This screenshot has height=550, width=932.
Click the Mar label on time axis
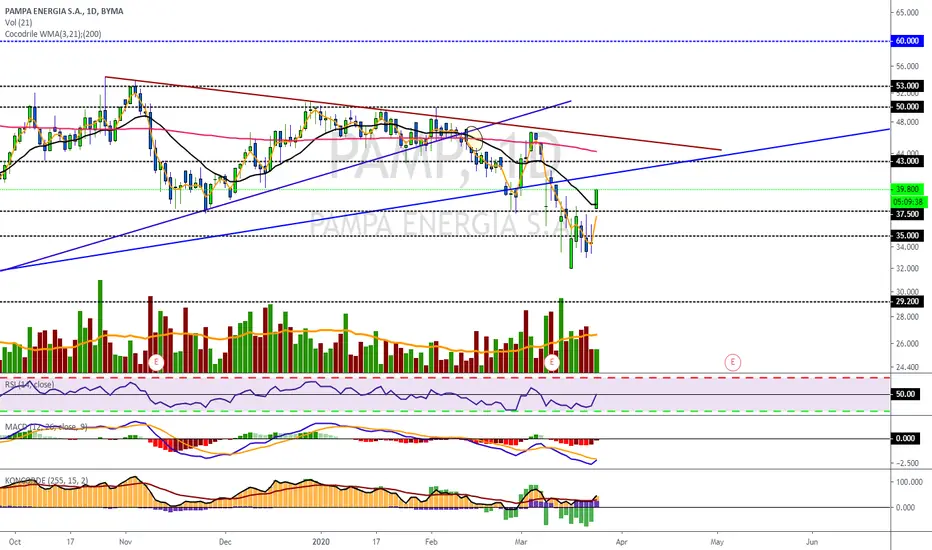(521, 542)
